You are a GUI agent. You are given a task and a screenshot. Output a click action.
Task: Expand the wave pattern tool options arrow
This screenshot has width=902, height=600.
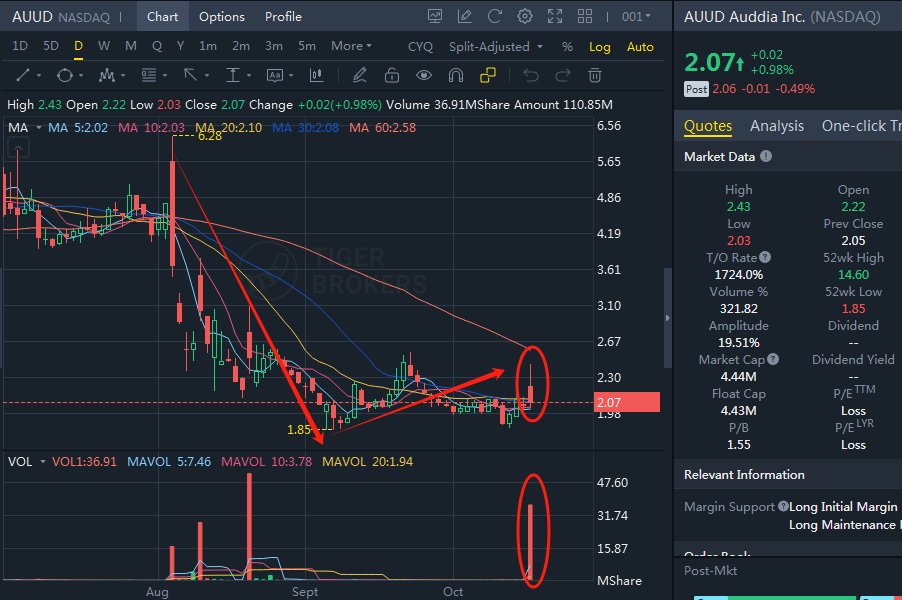click(x=123, y=76)
